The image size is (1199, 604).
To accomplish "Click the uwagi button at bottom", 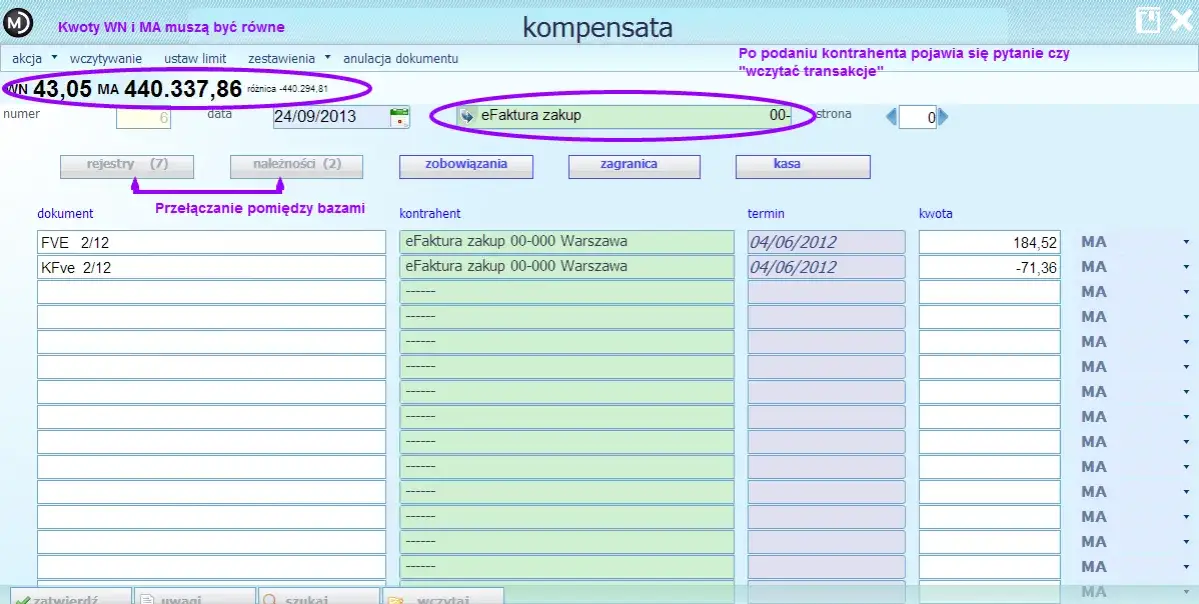I will (x=195, y=596).
